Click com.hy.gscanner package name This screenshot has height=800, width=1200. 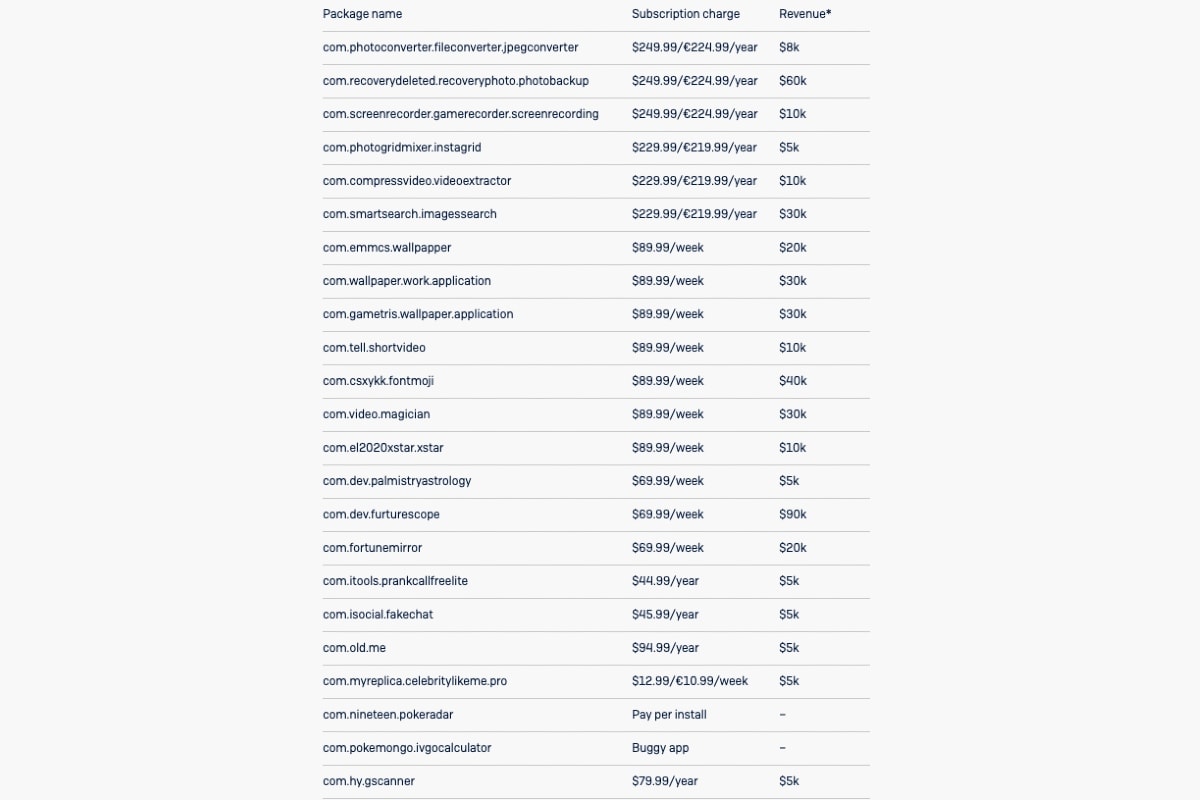[x=368, y=781]
